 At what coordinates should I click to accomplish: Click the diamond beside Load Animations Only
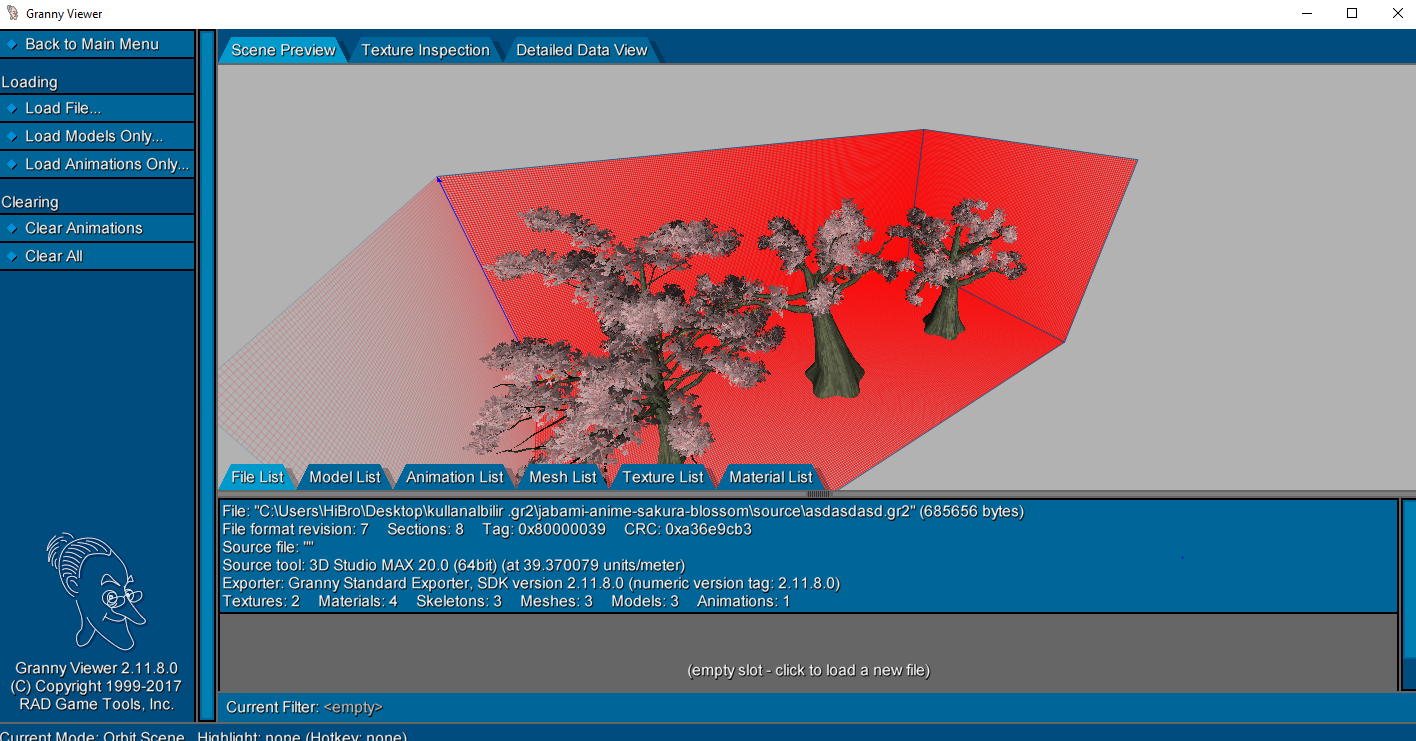(13, 164)
